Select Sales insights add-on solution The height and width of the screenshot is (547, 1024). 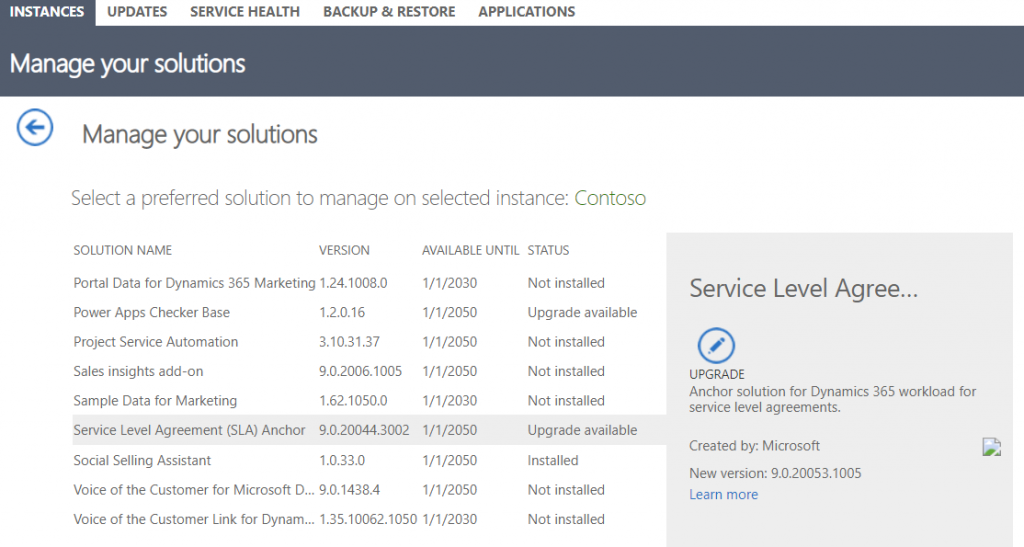click(x=369, y=371)
